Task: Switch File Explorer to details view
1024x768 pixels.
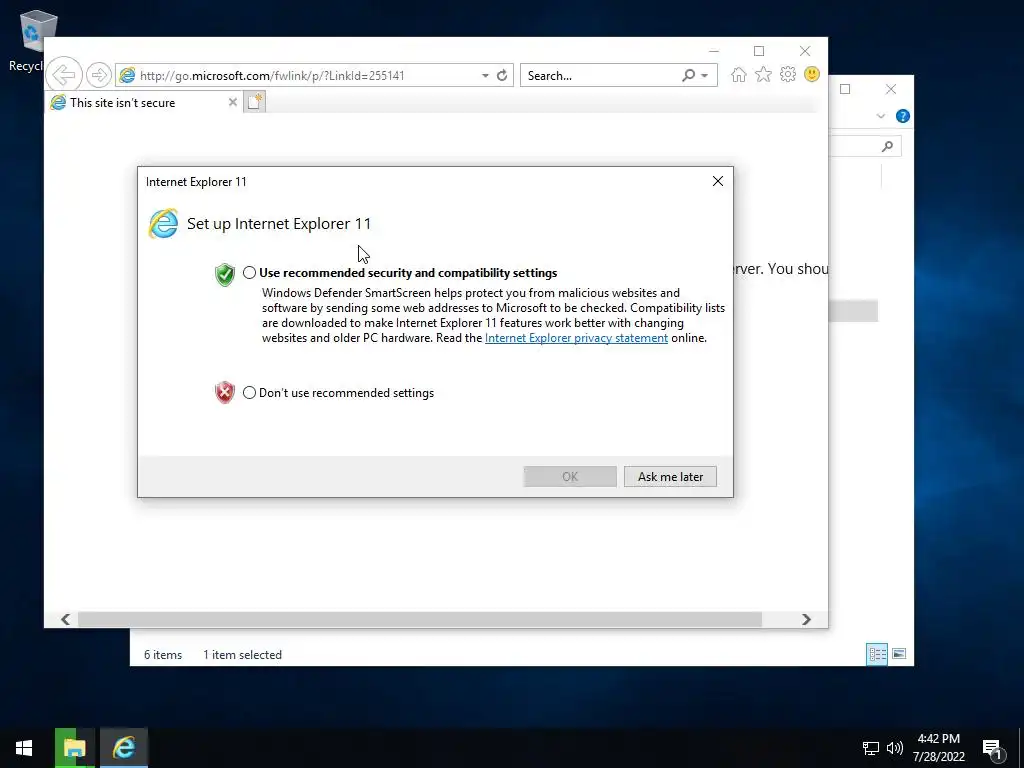Action: tap(877, 654)
